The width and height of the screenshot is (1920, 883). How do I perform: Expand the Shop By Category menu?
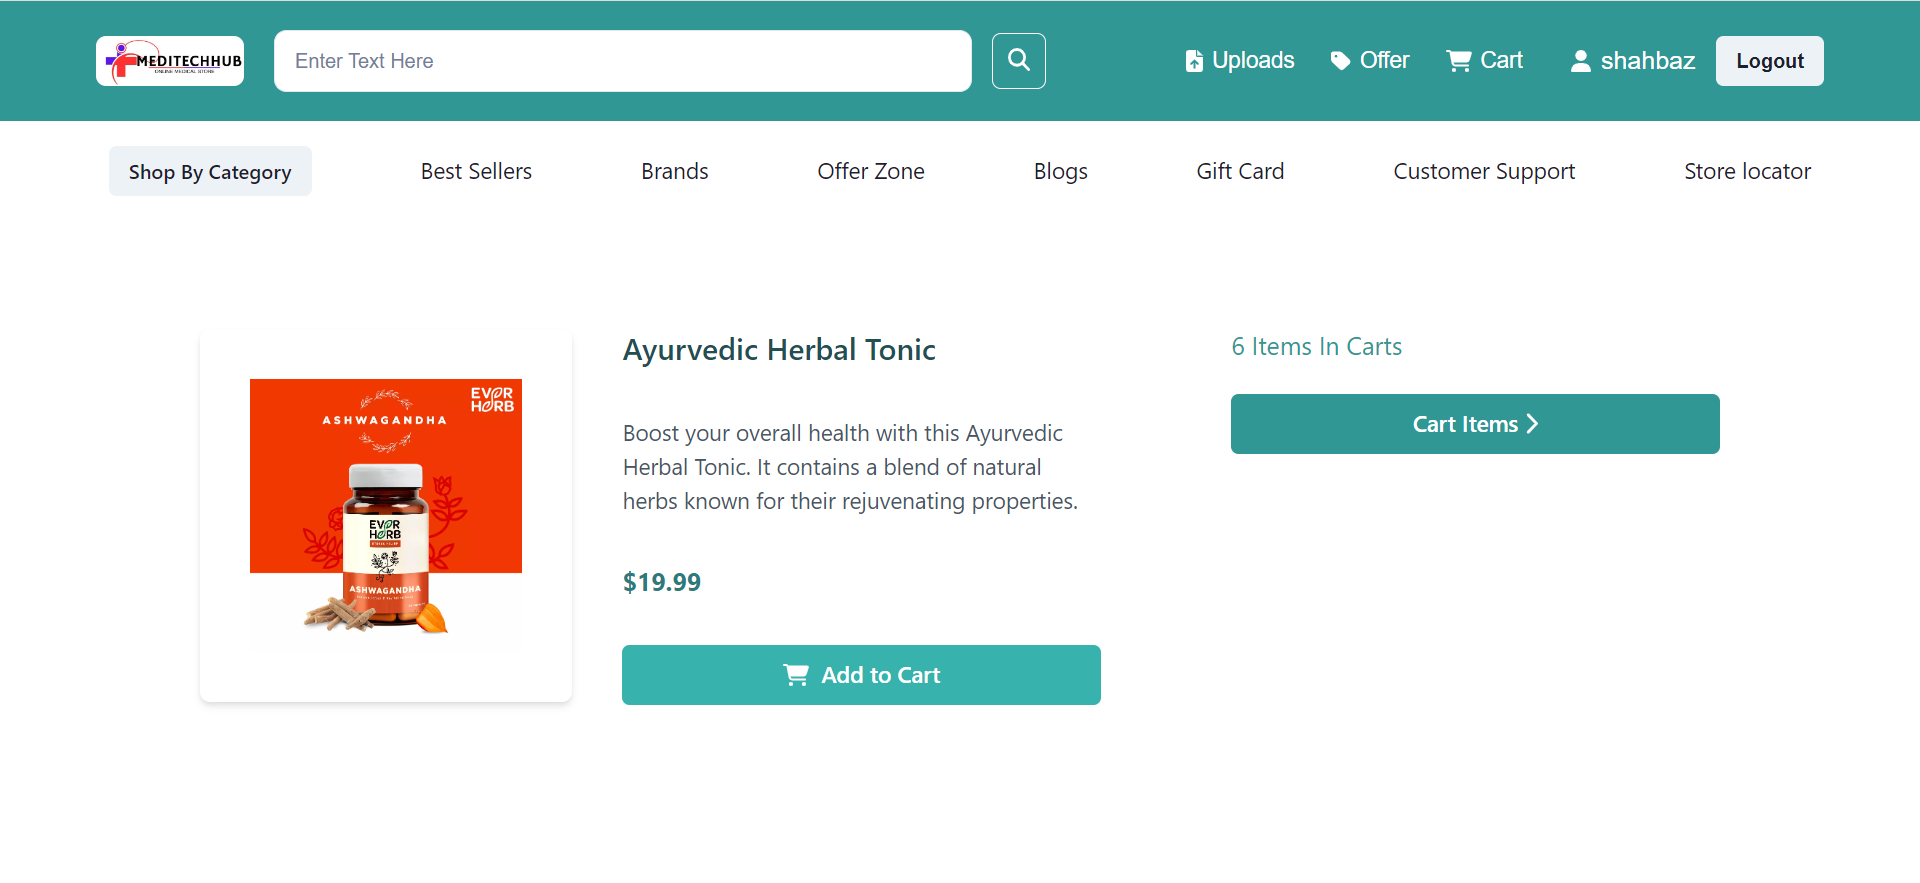210,172
